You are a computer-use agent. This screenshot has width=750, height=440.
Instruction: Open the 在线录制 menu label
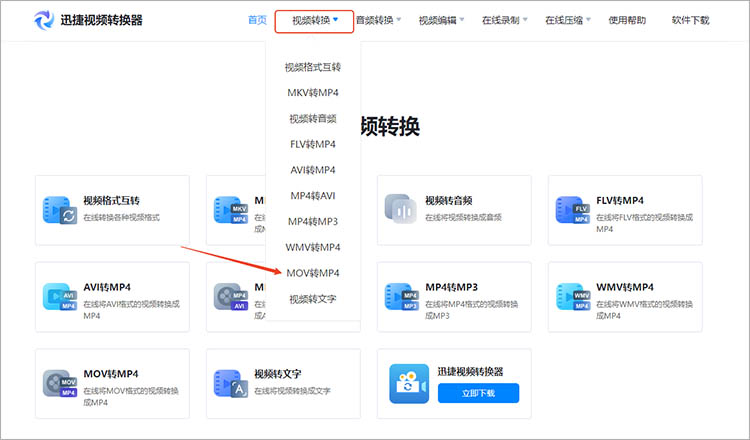(x=501, y=20)
